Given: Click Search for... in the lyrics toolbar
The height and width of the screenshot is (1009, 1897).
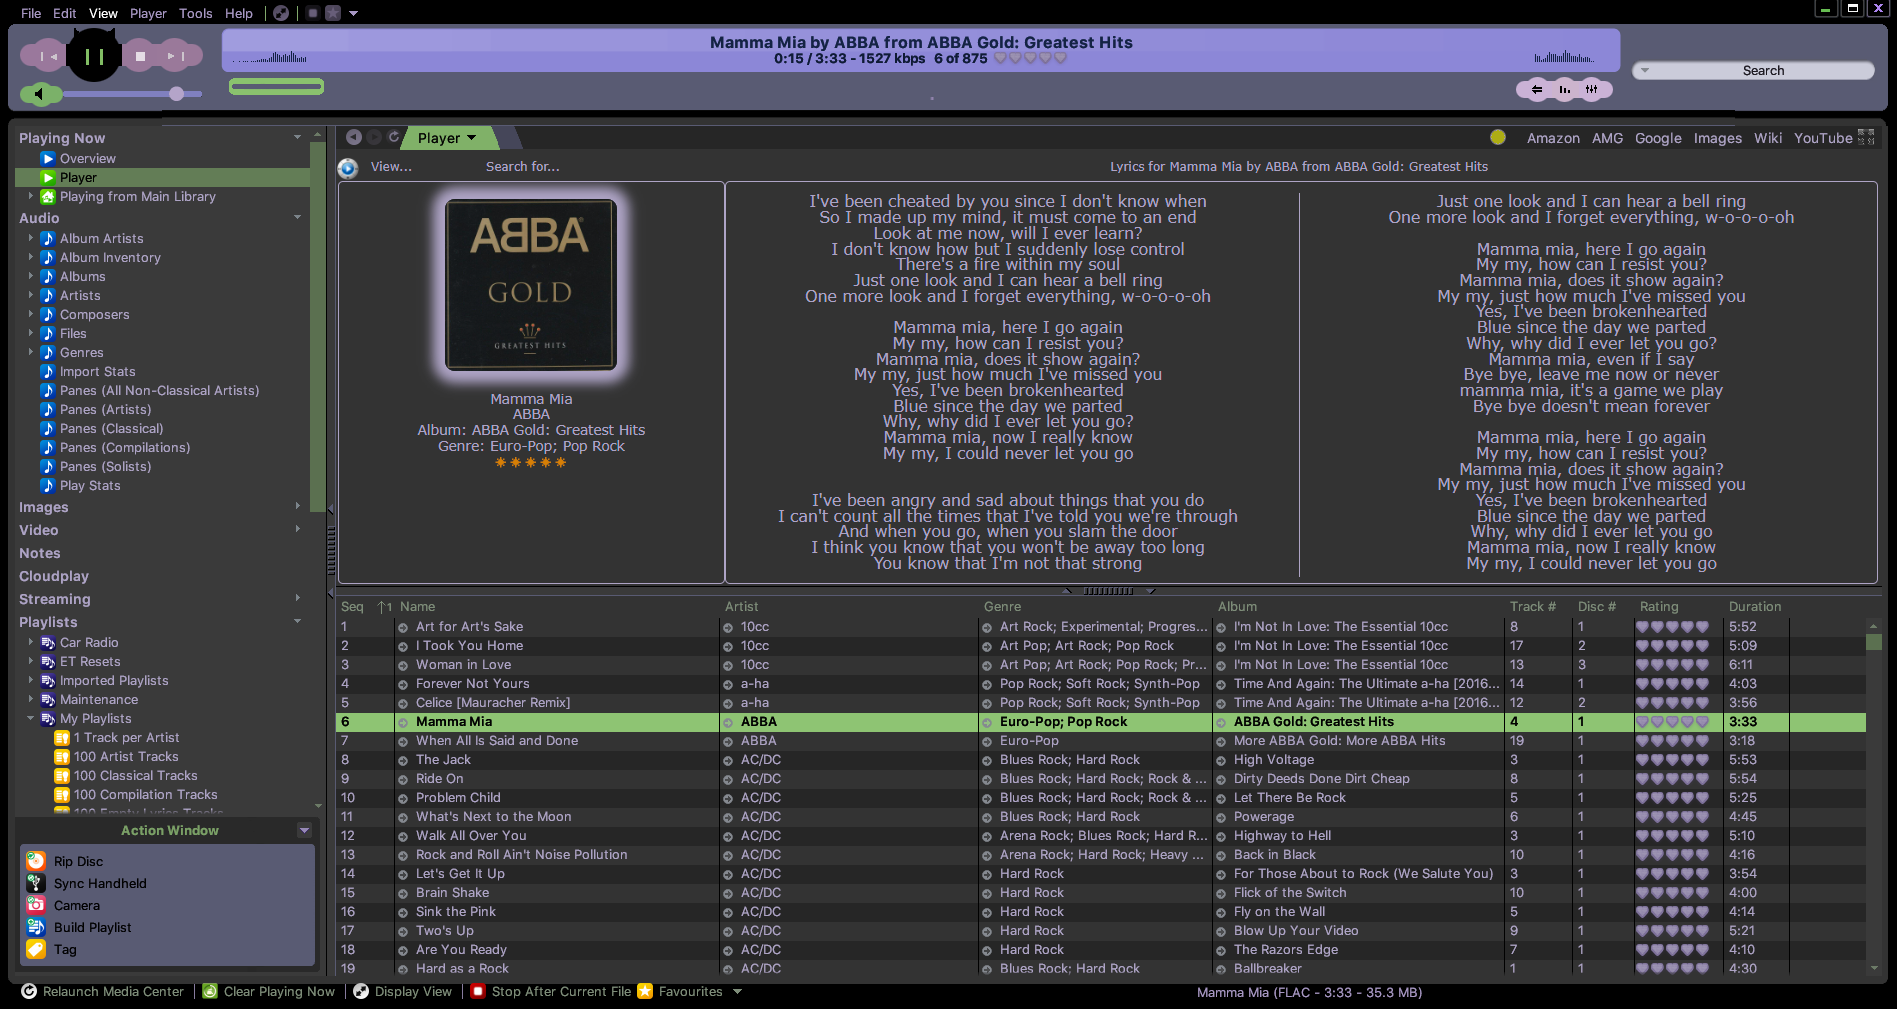Looking at the screenshot, I should (x=522, y=167).
